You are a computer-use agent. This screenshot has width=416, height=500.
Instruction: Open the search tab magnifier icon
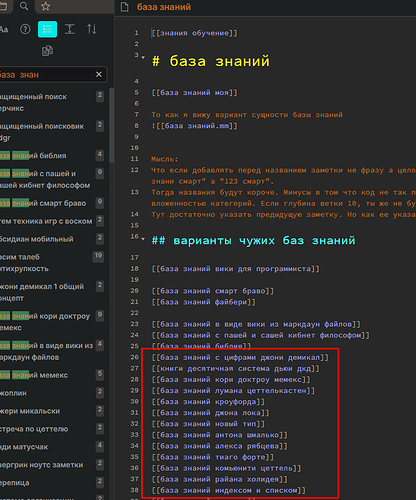pos(24,6)
